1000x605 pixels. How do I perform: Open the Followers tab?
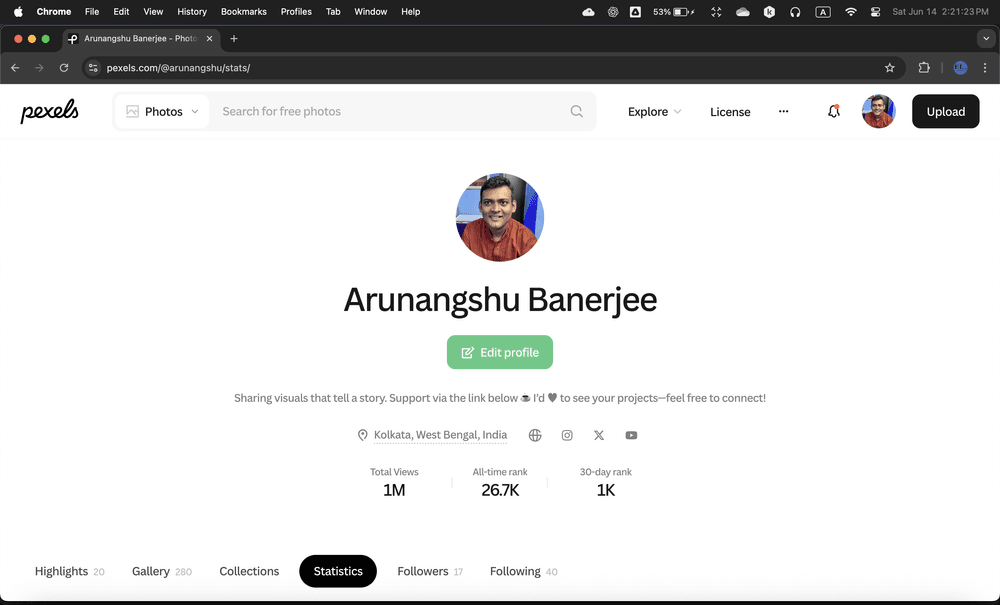(x=423, y=571)
